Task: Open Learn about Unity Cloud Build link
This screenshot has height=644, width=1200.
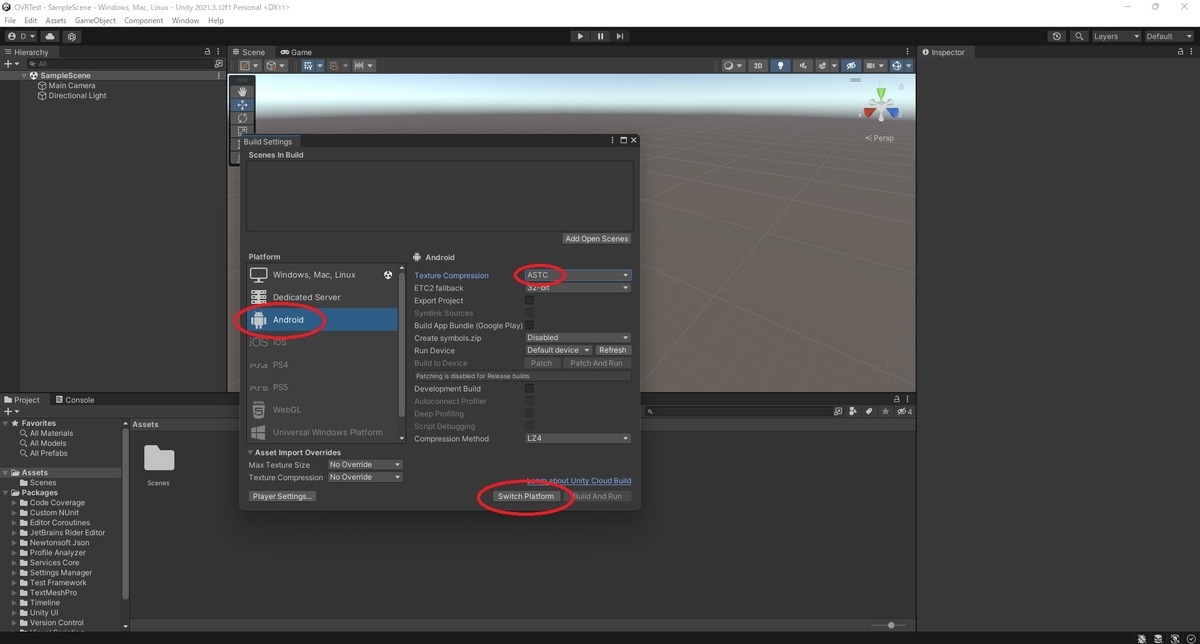Action: point(579,481)
